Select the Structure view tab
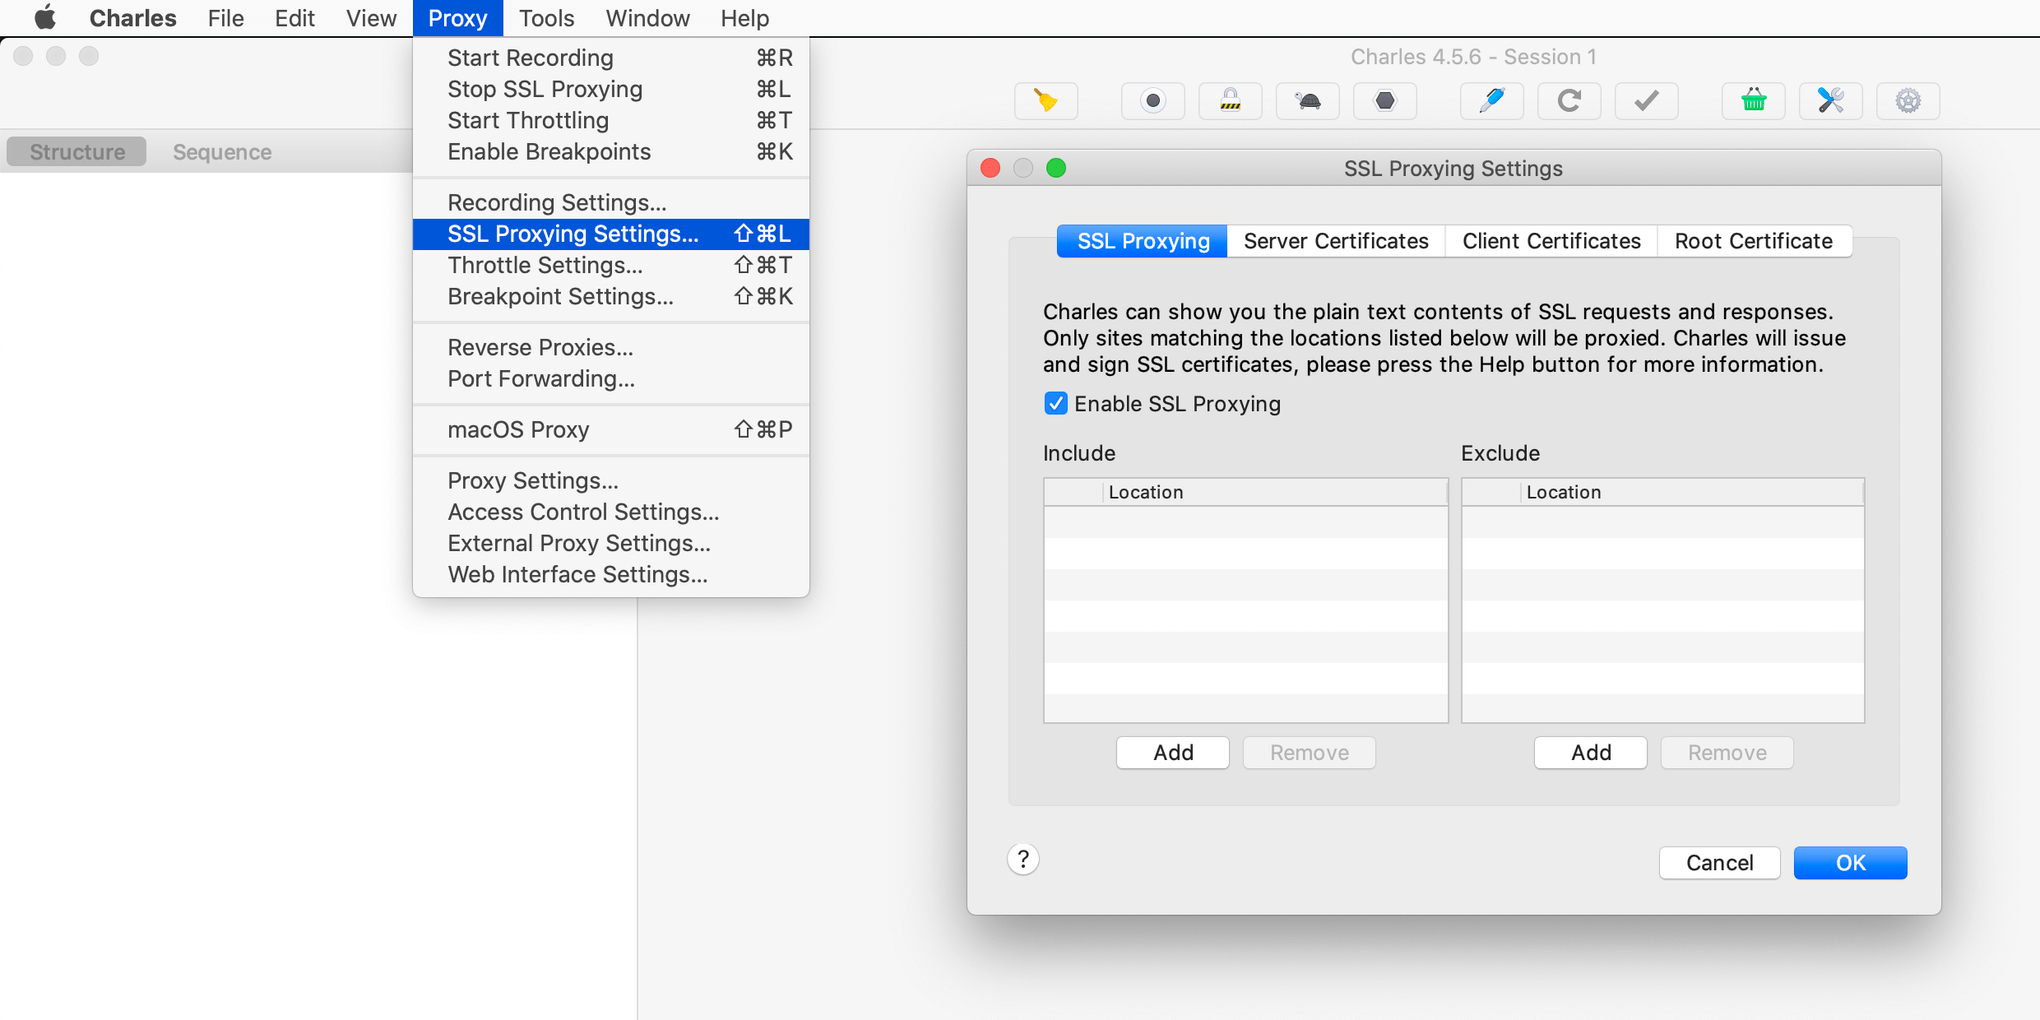Viewport: 2040px width, 1020px height. coord(77,152)
